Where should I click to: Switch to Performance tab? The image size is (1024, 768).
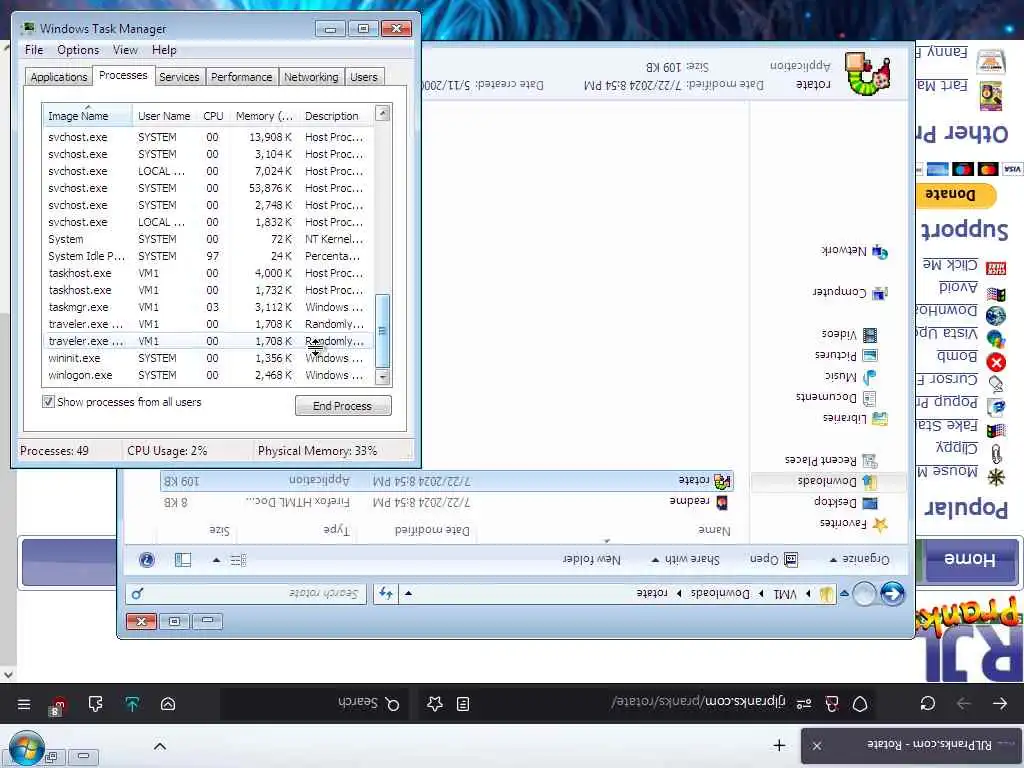coord(242,77)
